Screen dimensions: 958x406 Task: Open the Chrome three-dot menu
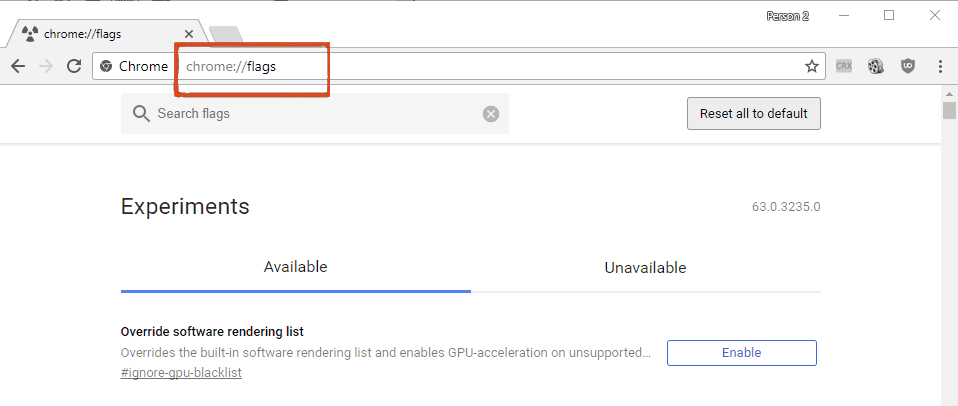tap(940, 66)
